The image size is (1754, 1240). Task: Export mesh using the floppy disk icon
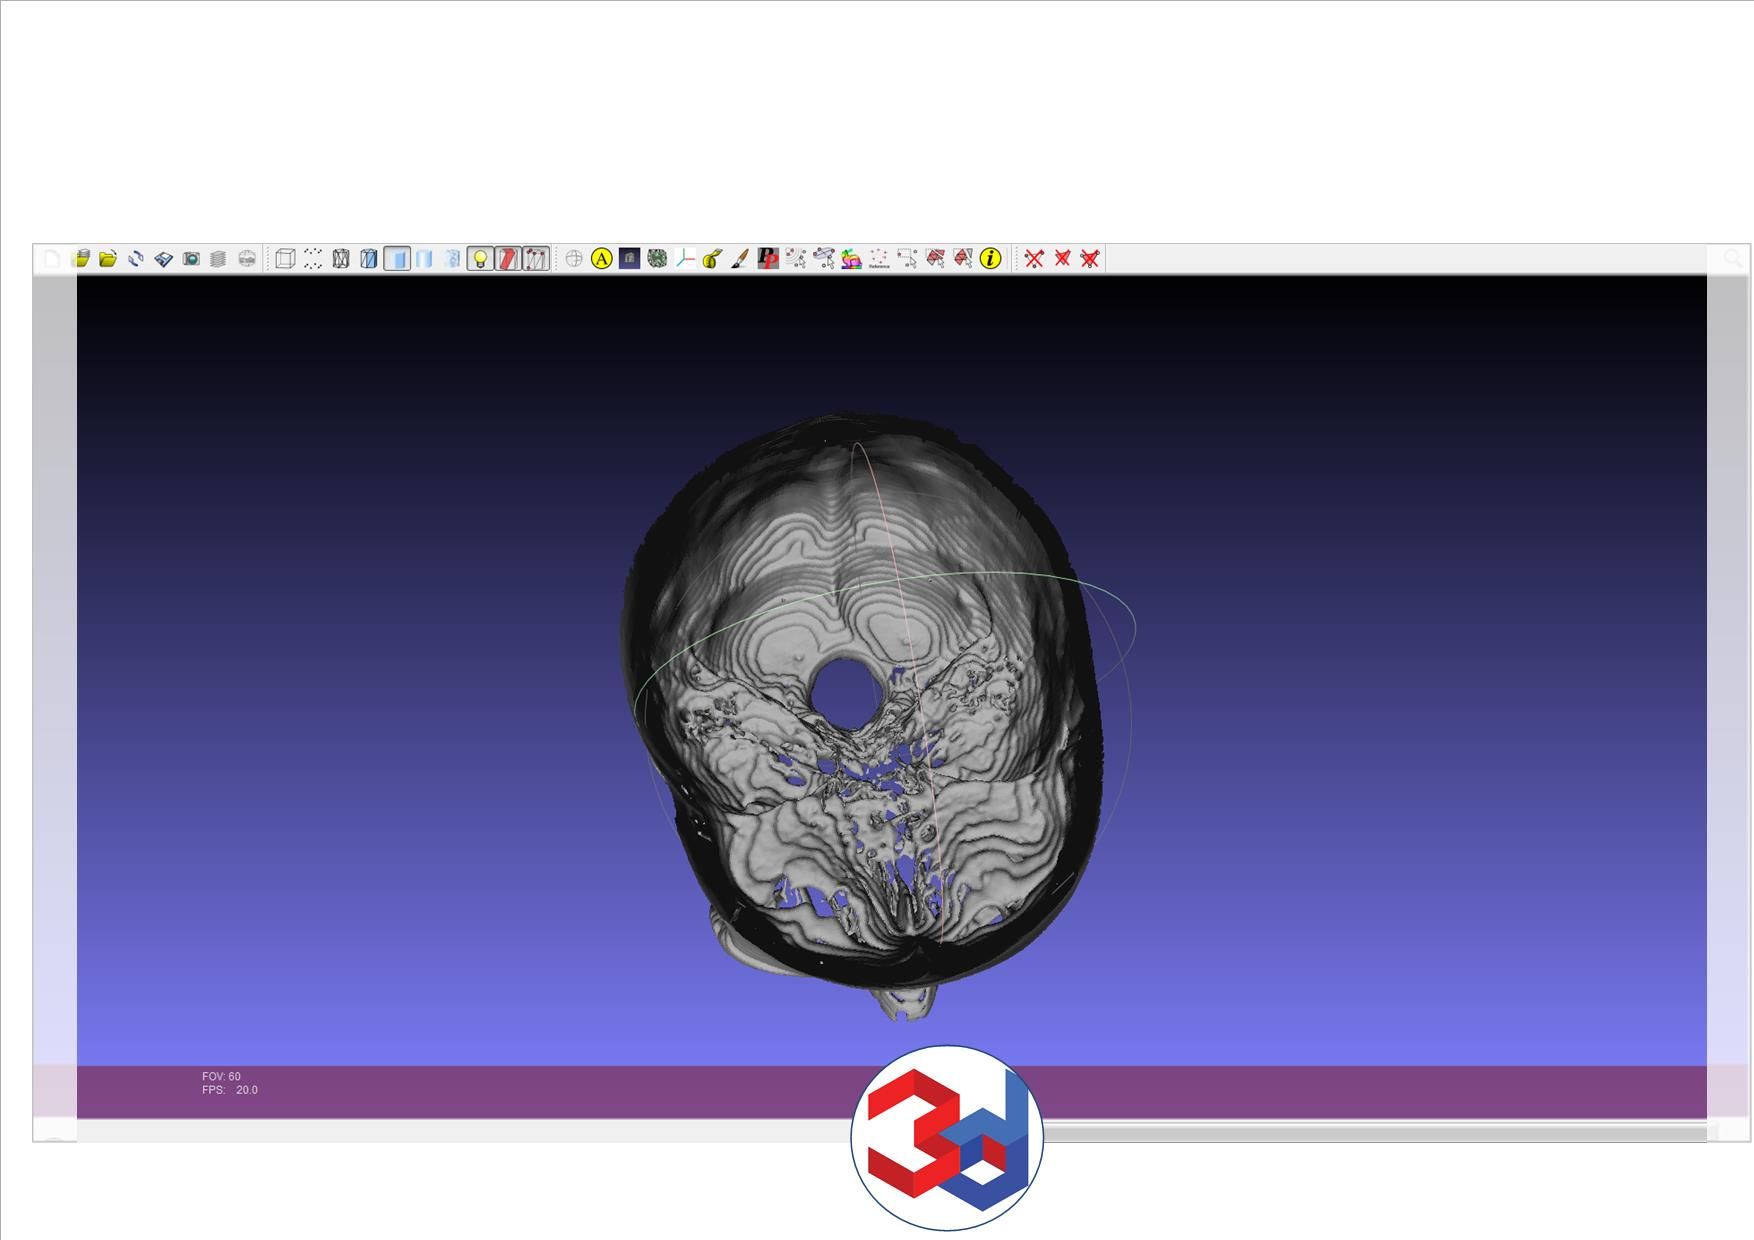164,259
